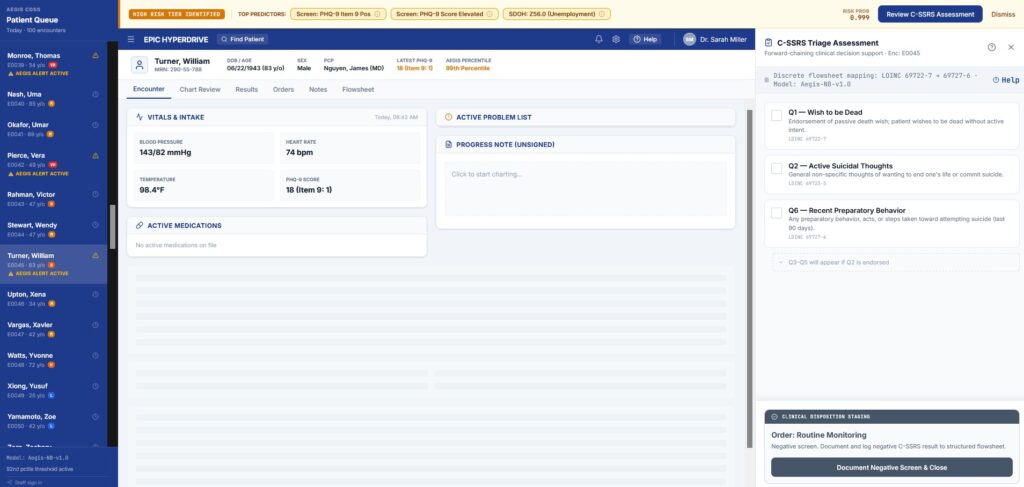Click the clock icon on Rahman, Victor row
Screen dimensions: 1024x487
(x=95, y=194)
